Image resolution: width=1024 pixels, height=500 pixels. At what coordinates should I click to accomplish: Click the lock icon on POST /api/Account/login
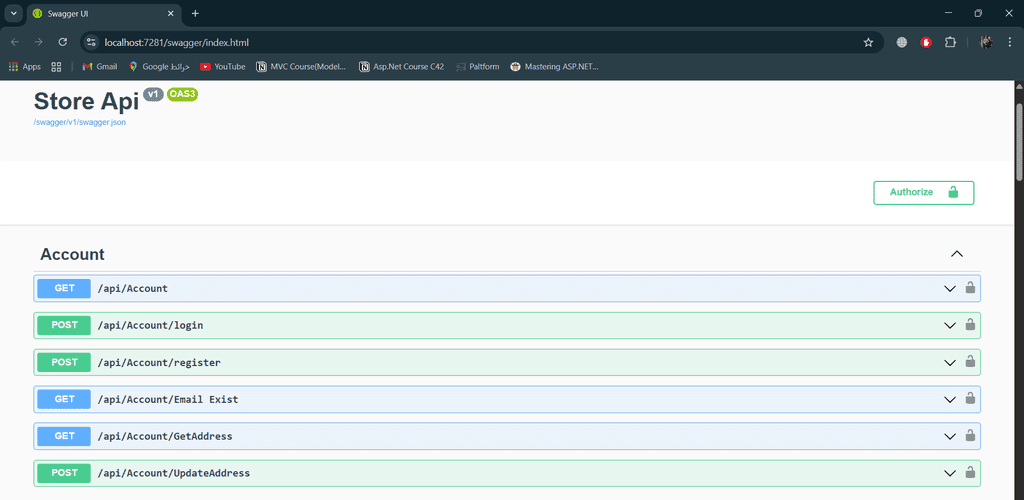(969, 325)
